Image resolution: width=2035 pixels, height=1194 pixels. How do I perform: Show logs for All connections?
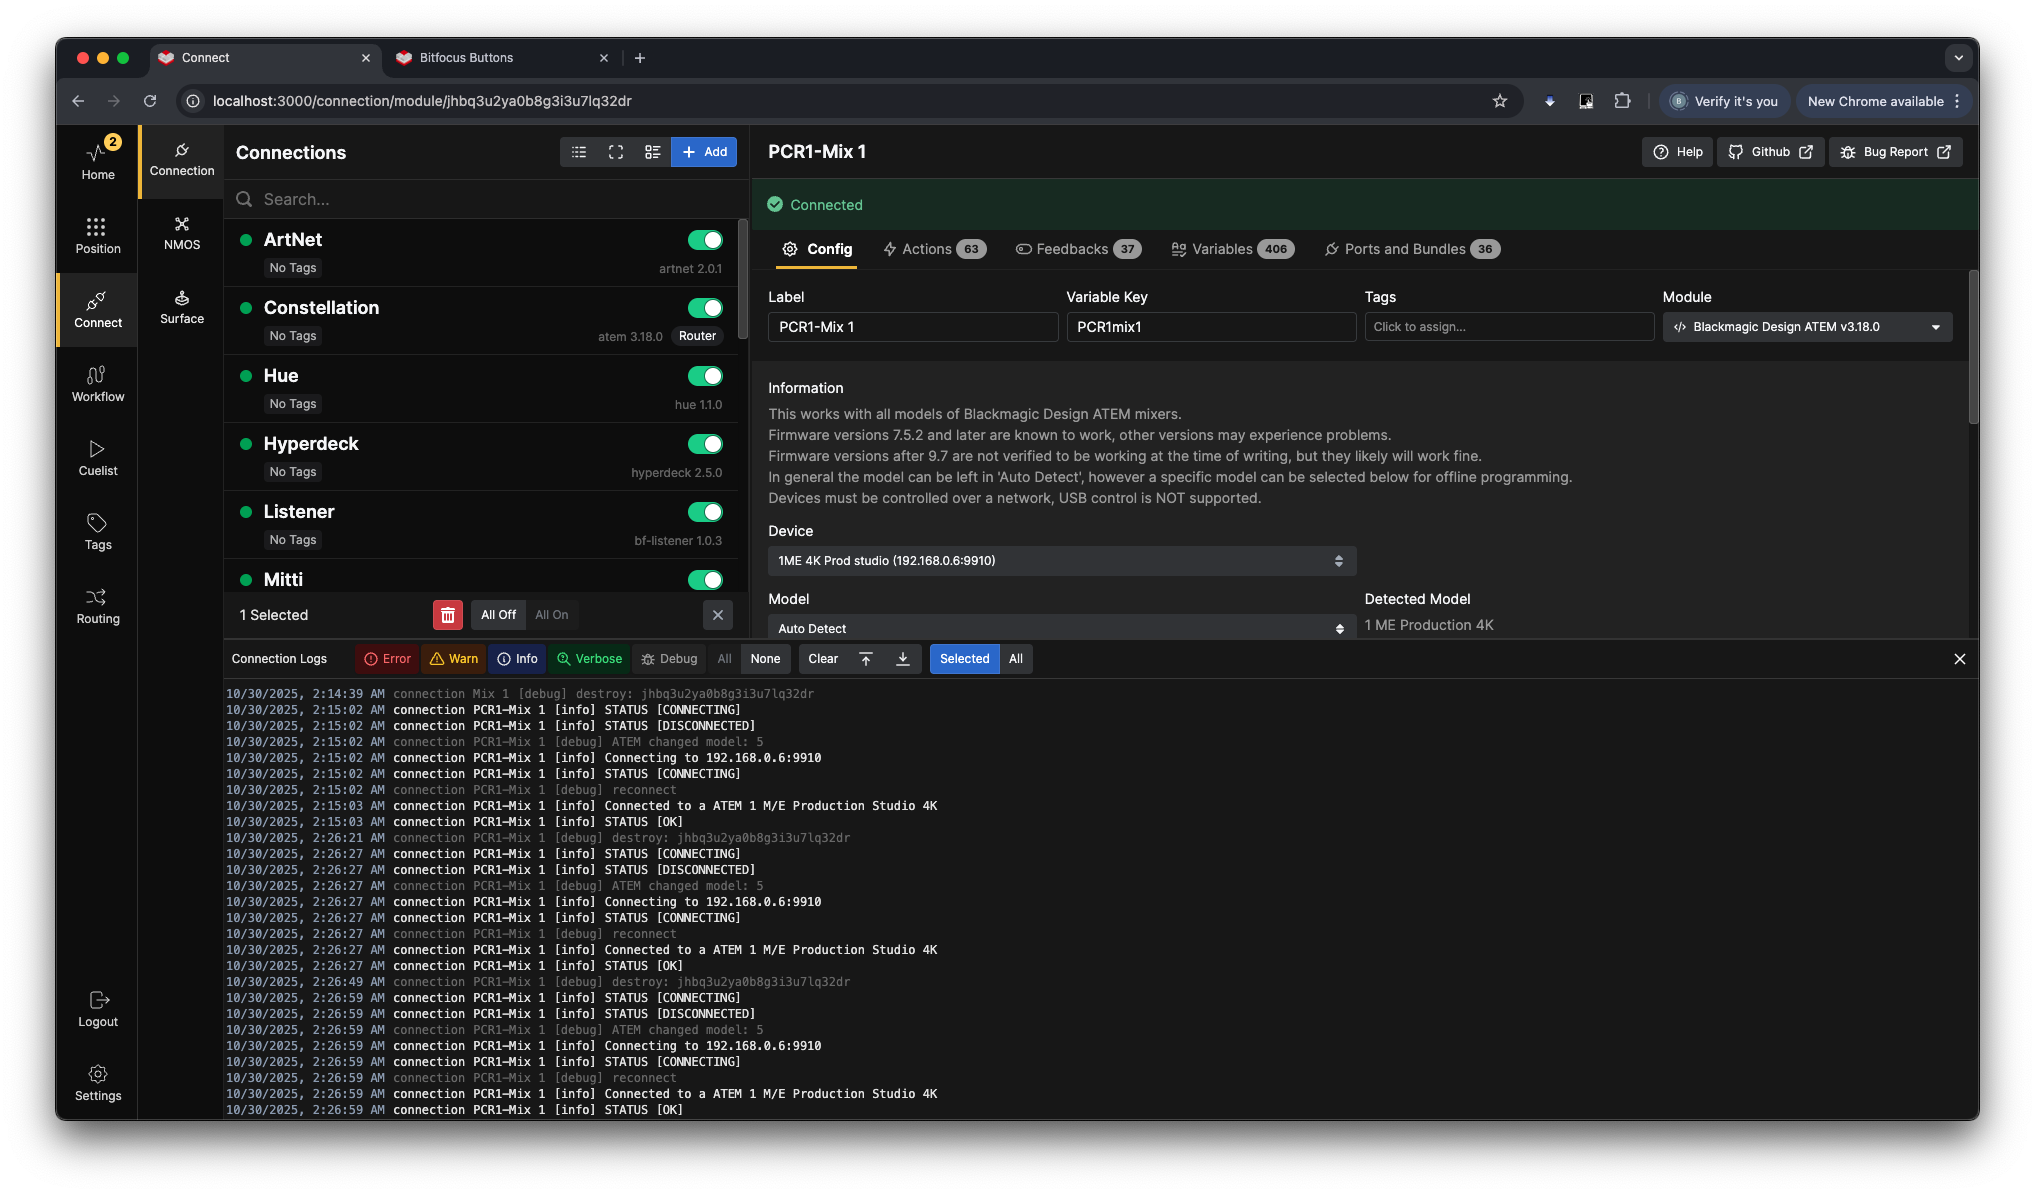click(1016, 659)
